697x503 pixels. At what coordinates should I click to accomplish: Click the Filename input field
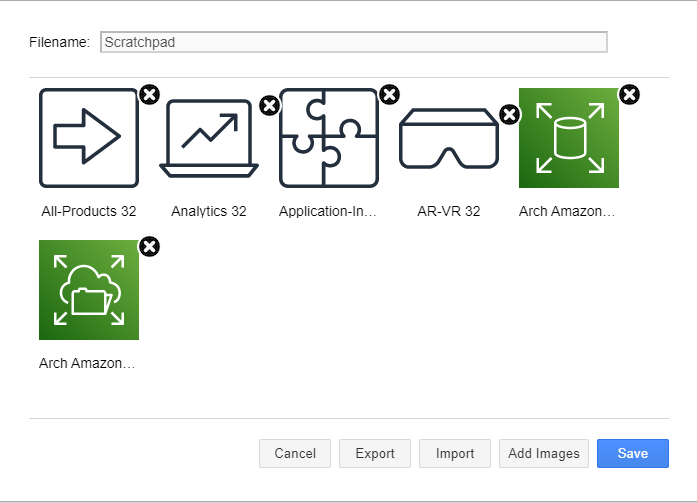point(353,42)
